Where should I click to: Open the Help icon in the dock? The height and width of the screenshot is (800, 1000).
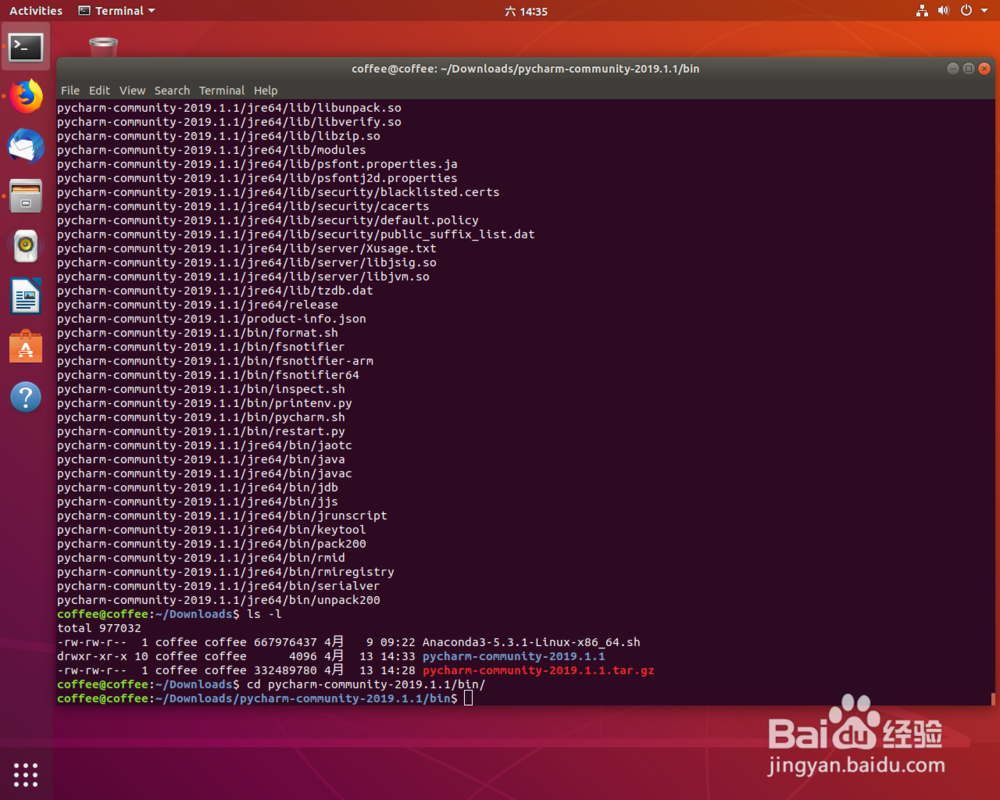(x=26, y=397)
